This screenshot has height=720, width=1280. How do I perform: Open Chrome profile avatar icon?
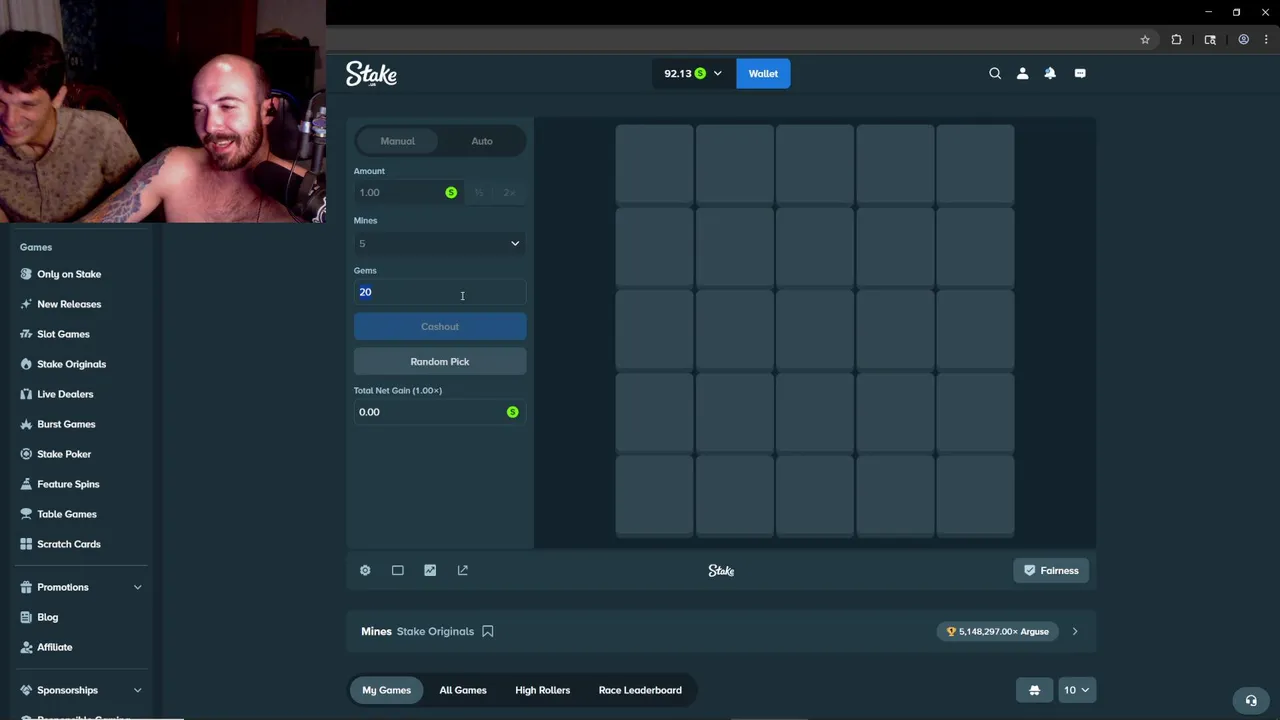click(x=1243, y=40)
